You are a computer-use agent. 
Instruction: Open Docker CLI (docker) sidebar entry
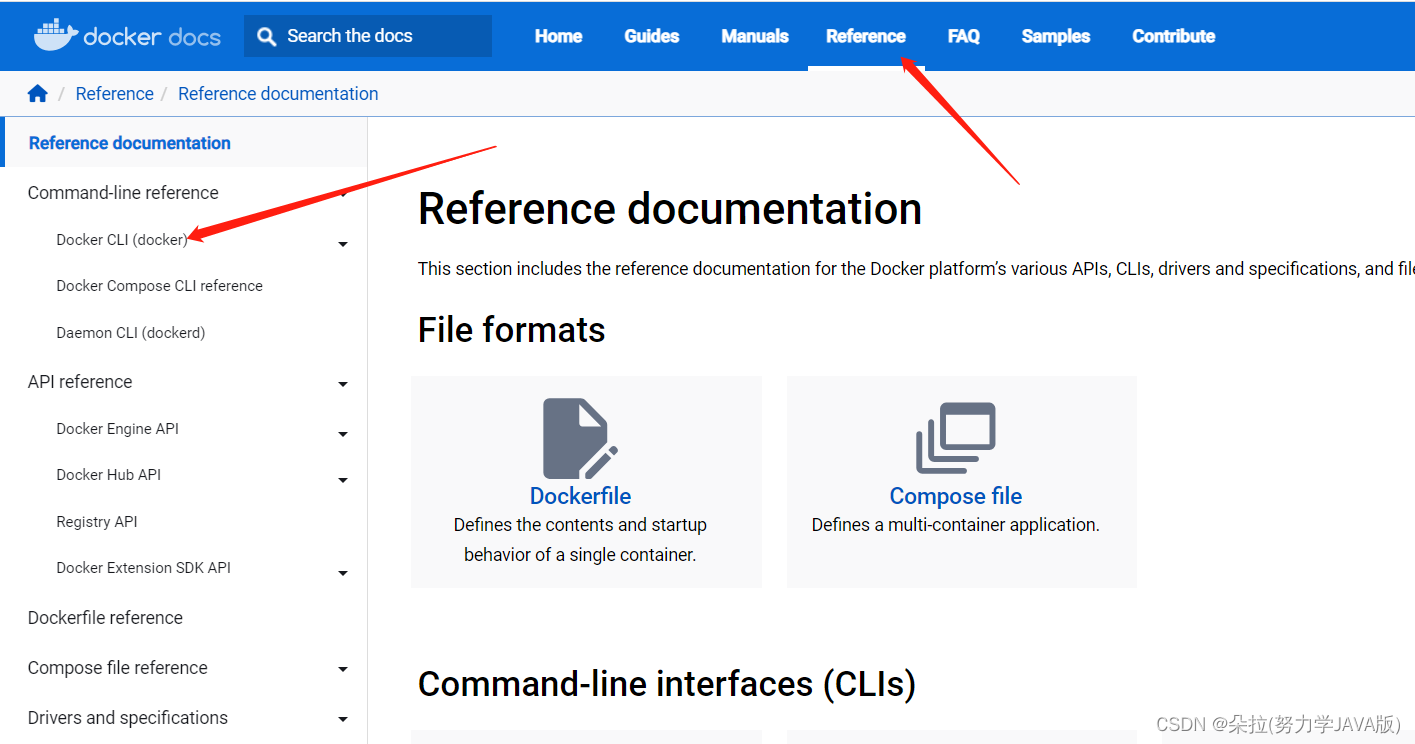pyautogui.click(x=122, y=240)
